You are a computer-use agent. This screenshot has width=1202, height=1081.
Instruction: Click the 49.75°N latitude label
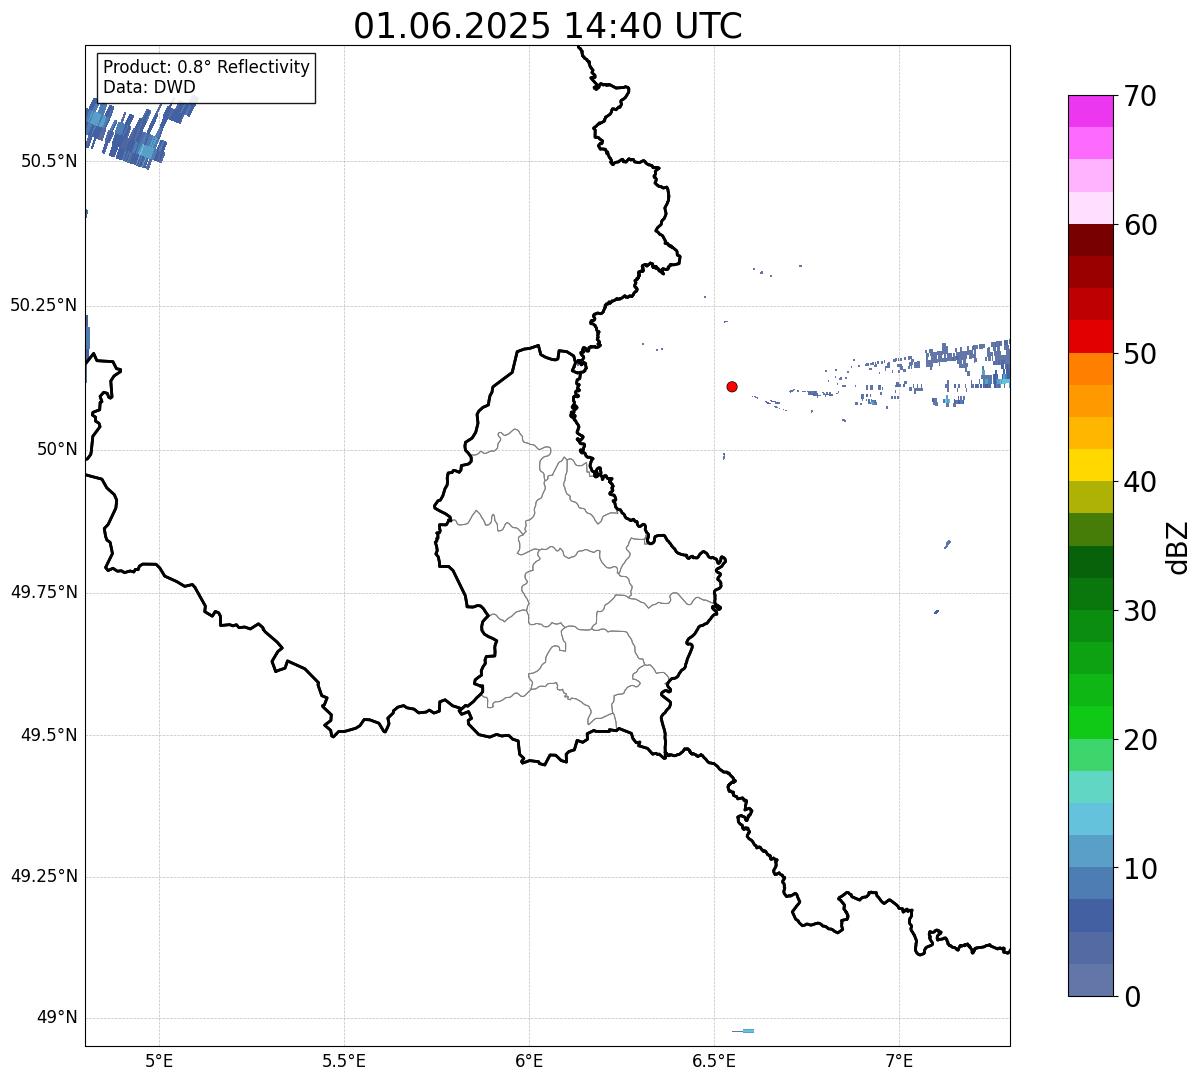(x=44, y=592)
